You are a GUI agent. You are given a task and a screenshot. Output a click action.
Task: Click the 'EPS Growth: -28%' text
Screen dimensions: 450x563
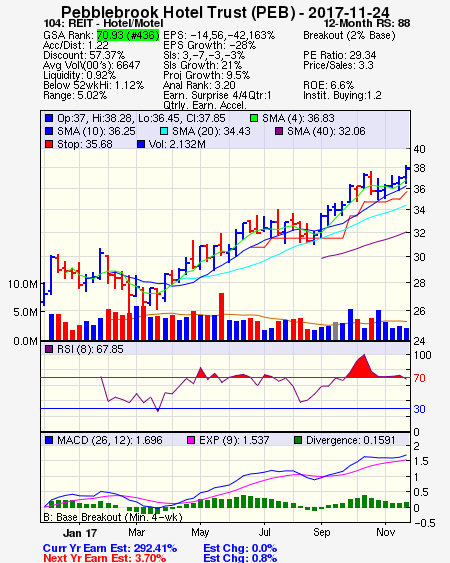[x=209, y=45]
